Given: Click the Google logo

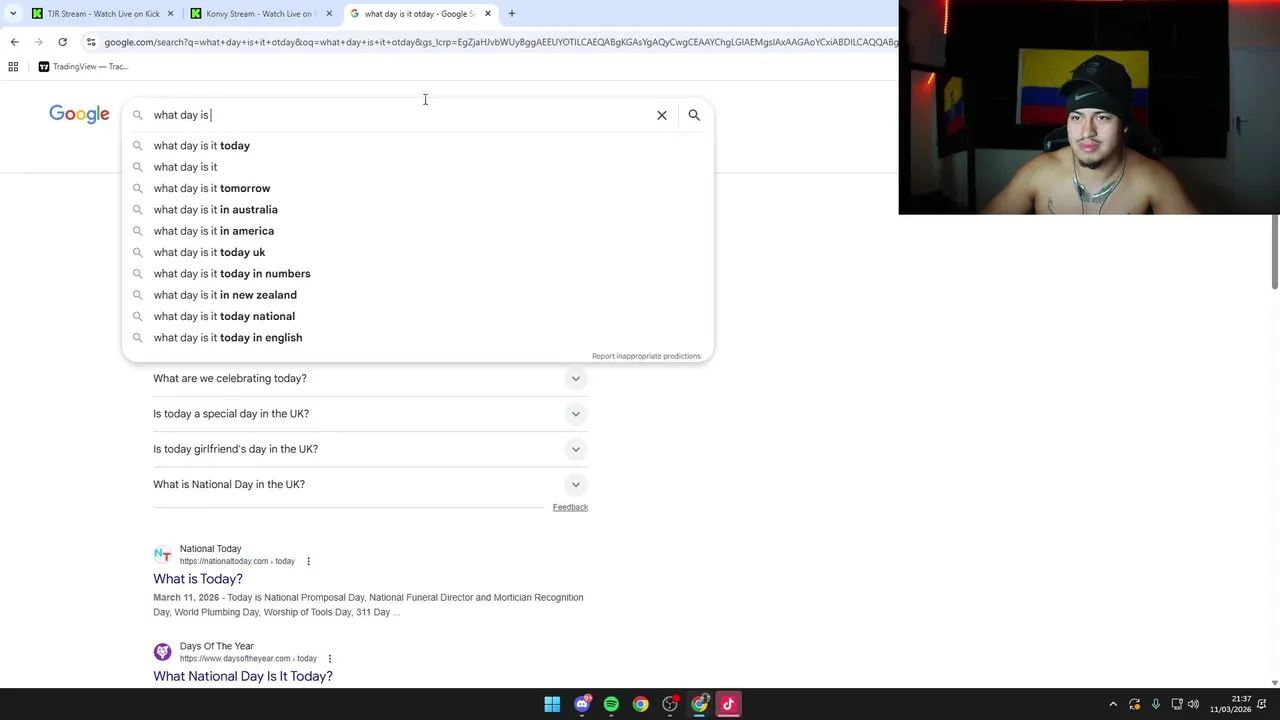Looking at the screenshot, I should 79,114.
